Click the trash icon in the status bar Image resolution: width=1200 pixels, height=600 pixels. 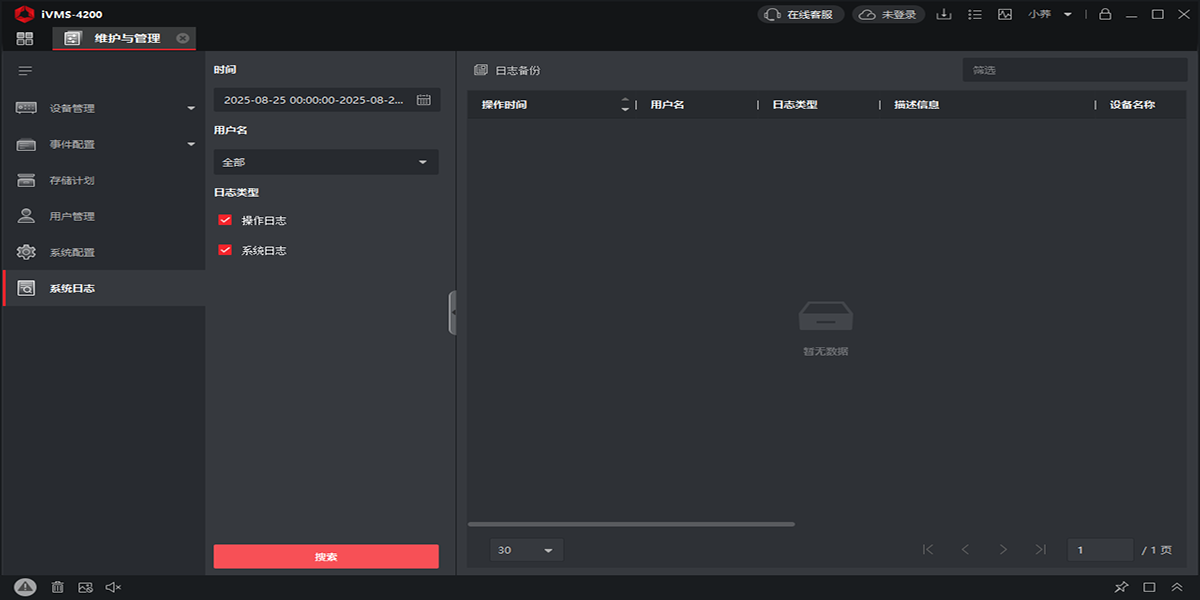(x=58, y=587)
